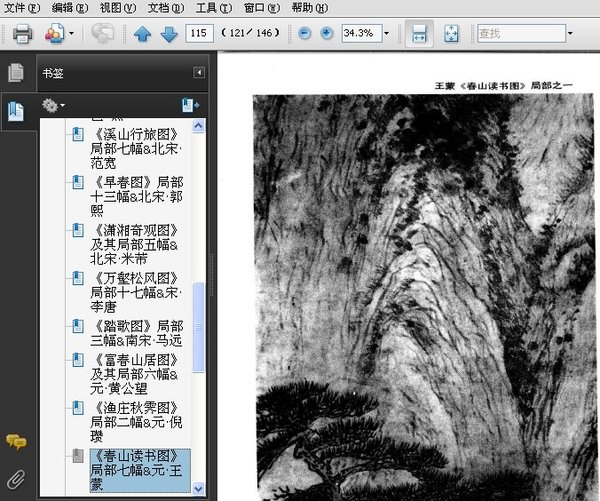Click the bookmarks scrollbar thumb

point(199,327)
